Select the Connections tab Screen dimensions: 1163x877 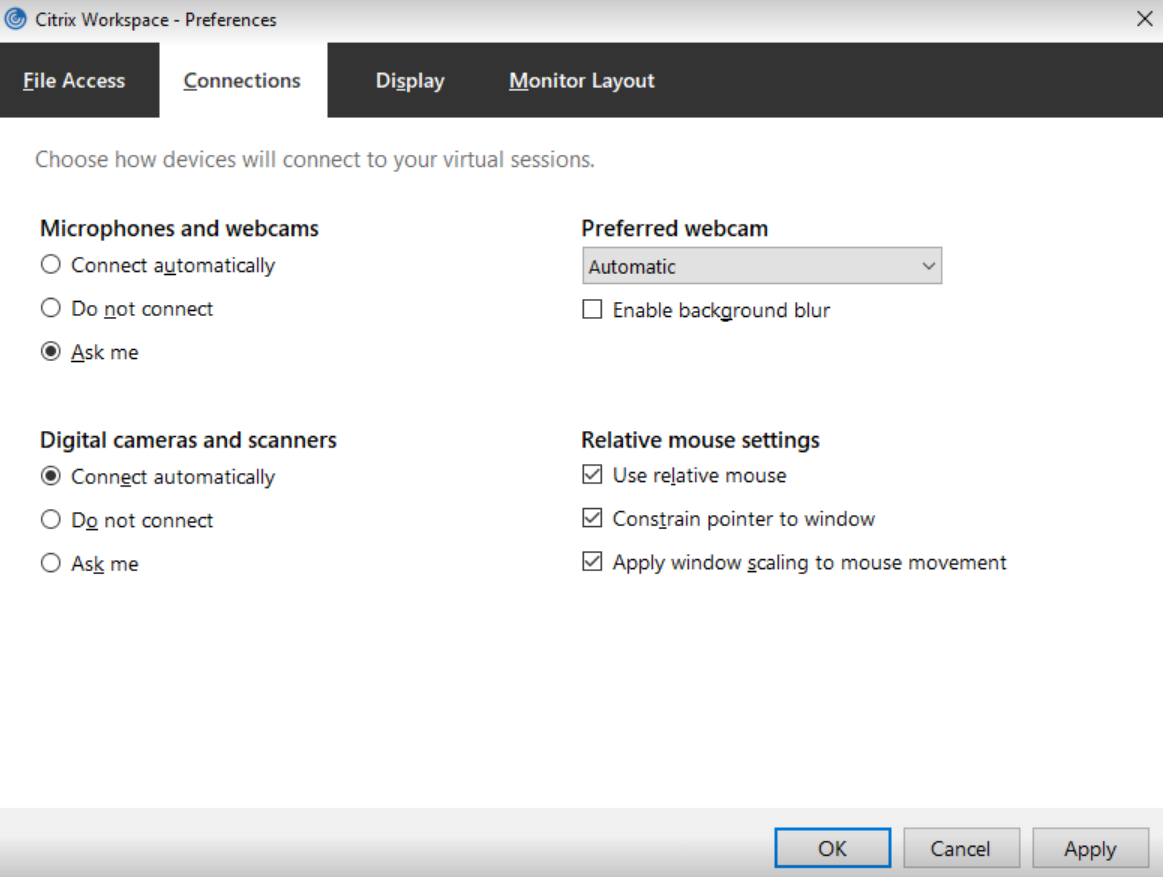[242, 81]
